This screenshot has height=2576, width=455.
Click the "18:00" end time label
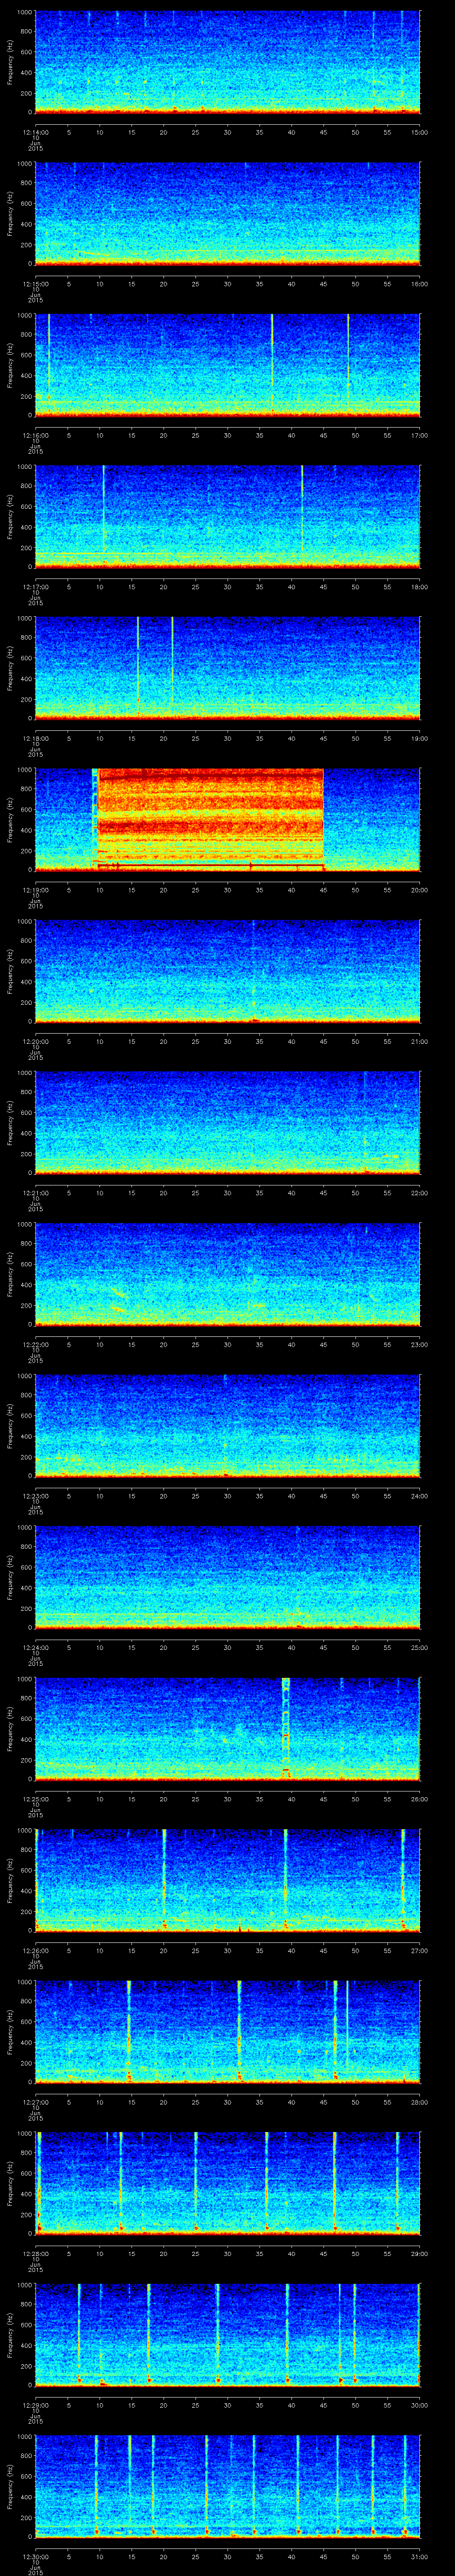[420, 586]
